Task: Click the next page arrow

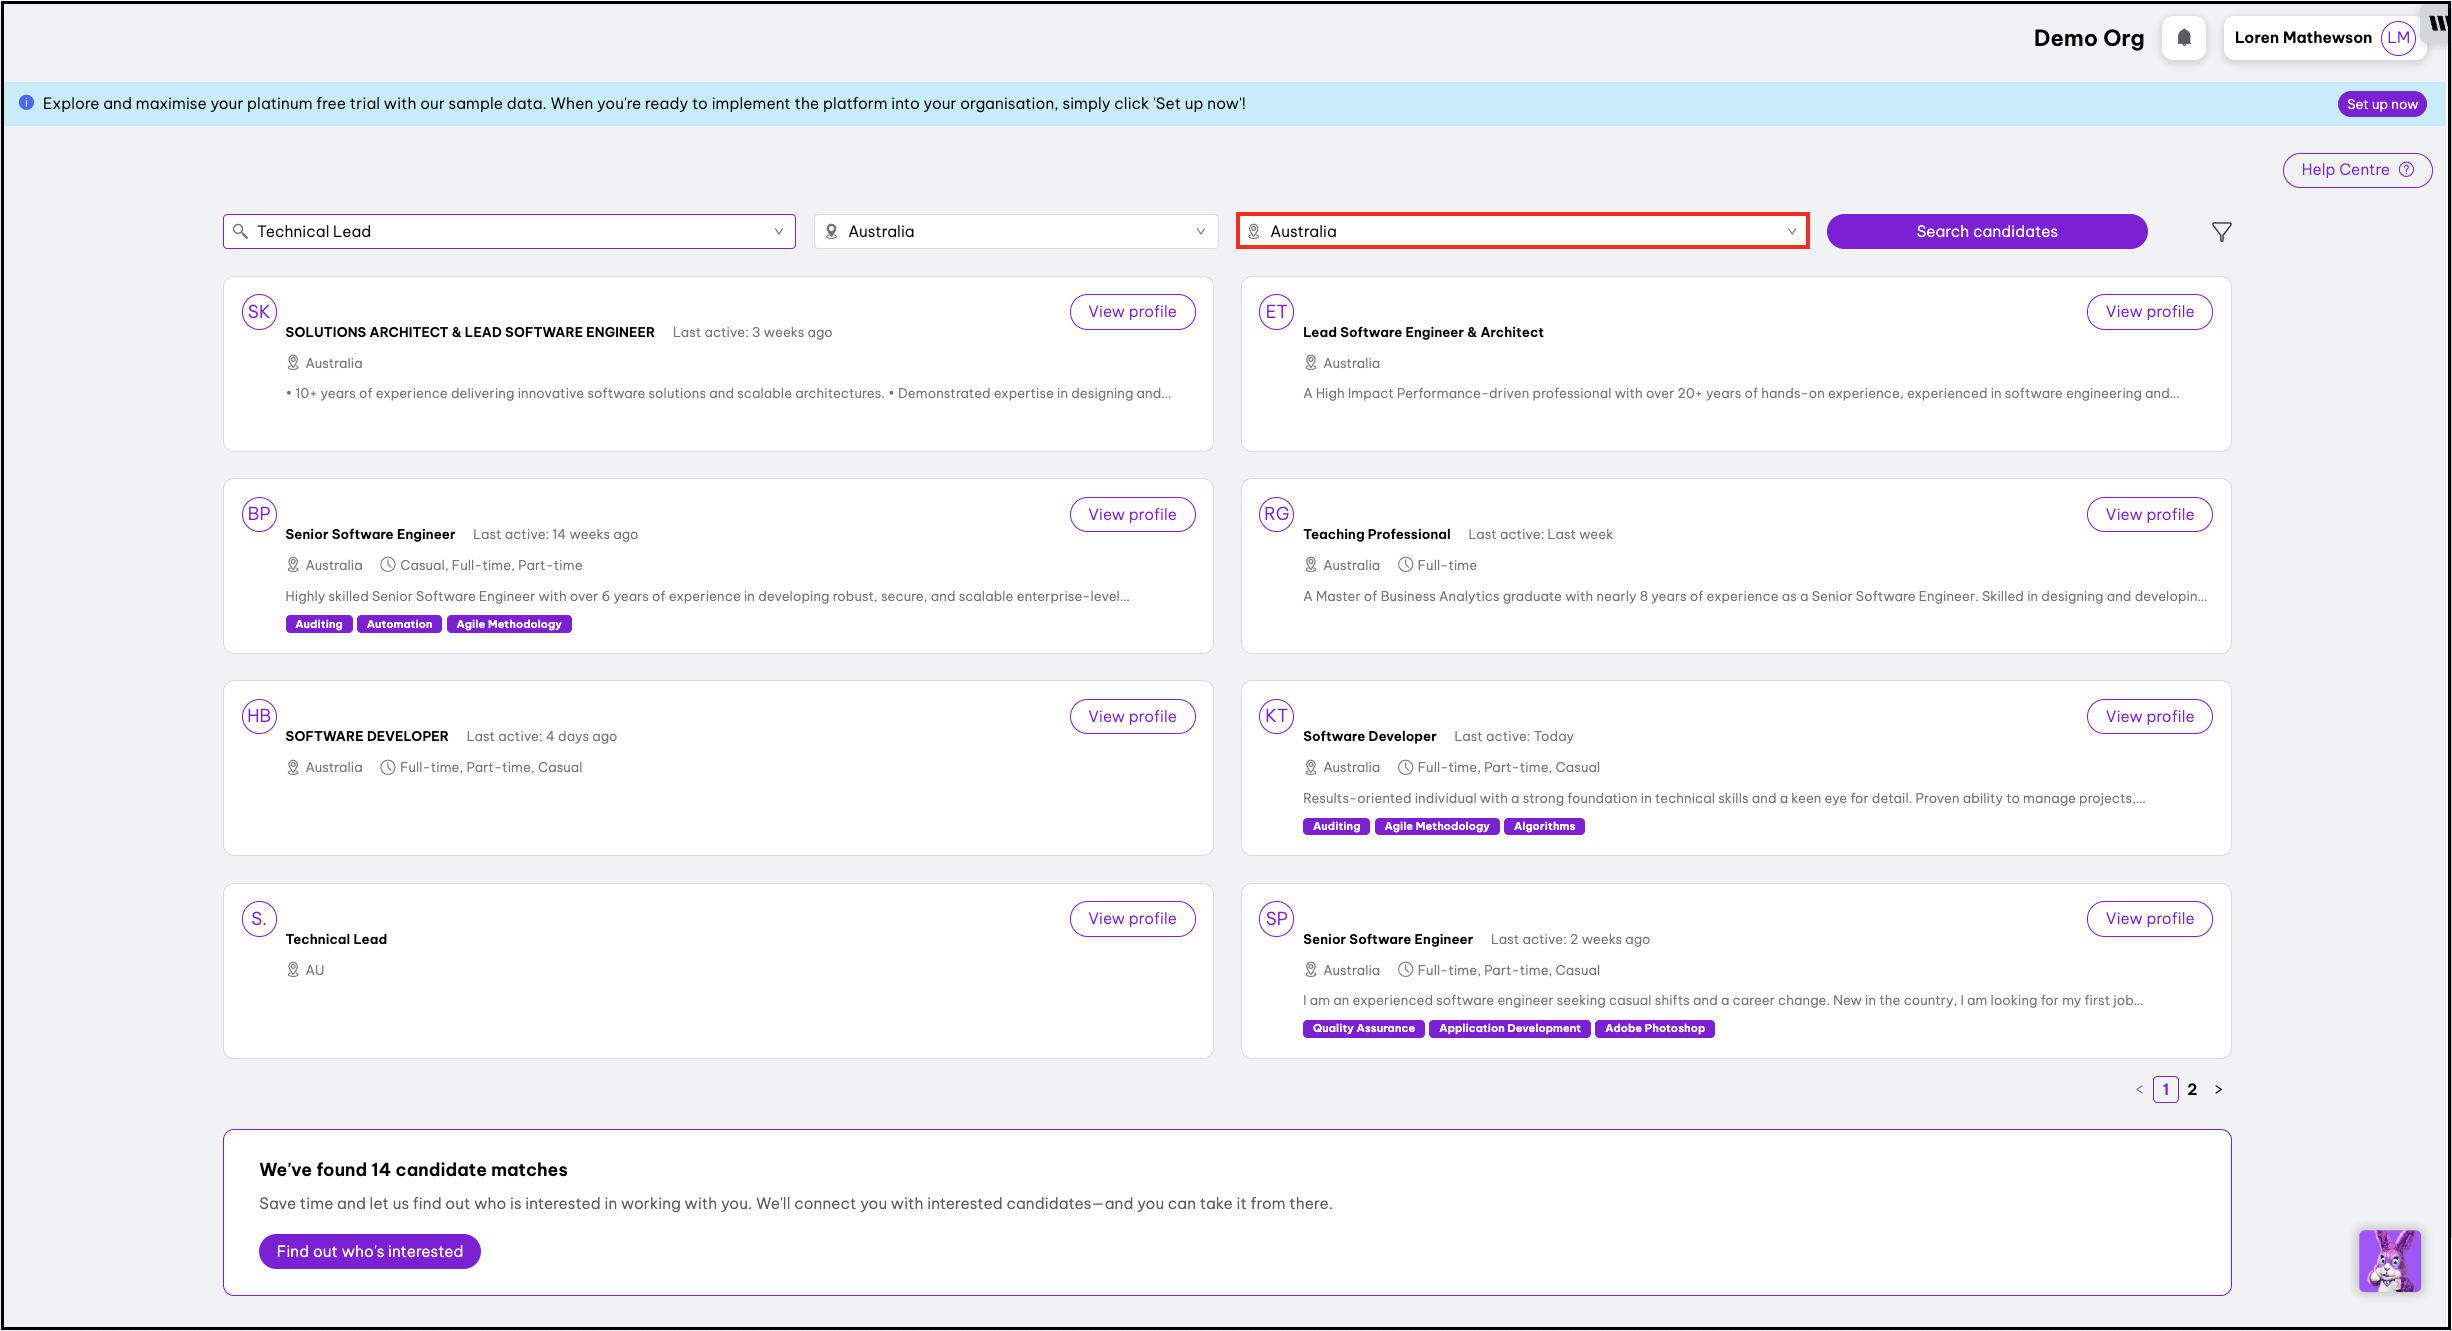Action: tap(2218, 1089)
